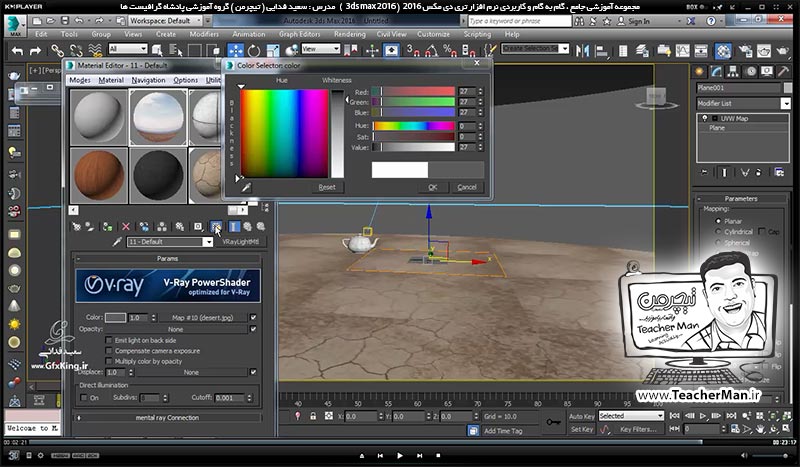
Task: Click the Red value input field
Action: tap(467, 91)
